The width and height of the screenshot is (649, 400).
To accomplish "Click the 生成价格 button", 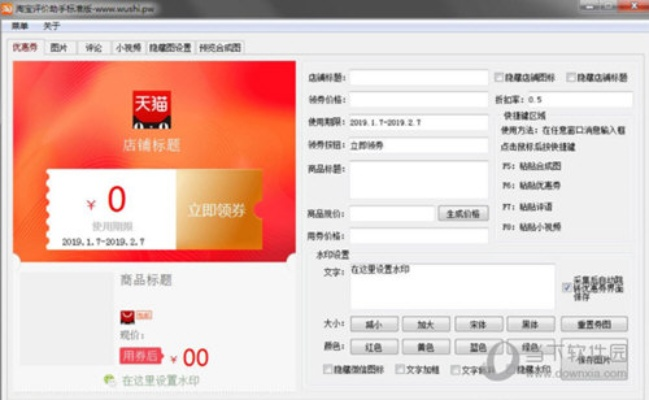I will [463, 214].
